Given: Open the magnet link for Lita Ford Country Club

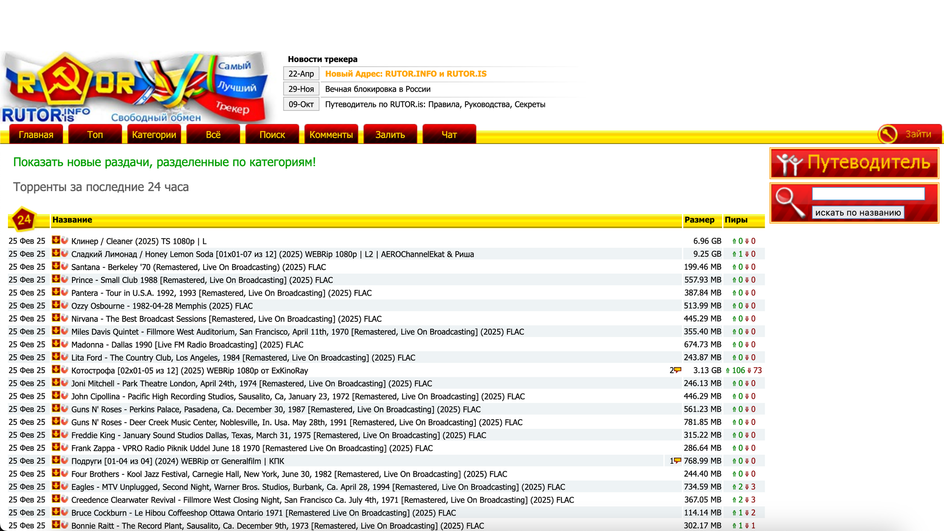Looking at the screenshot, I should (x=64, y=357).
